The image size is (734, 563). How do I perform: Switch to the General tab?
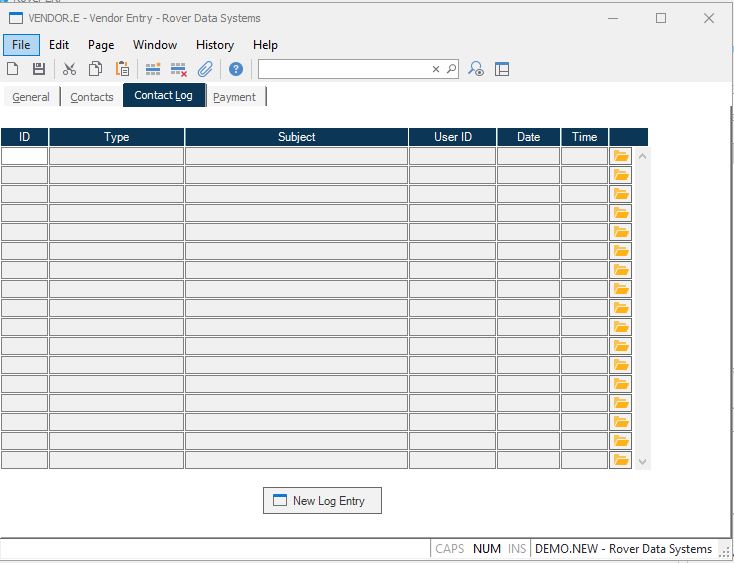(31, 97)
